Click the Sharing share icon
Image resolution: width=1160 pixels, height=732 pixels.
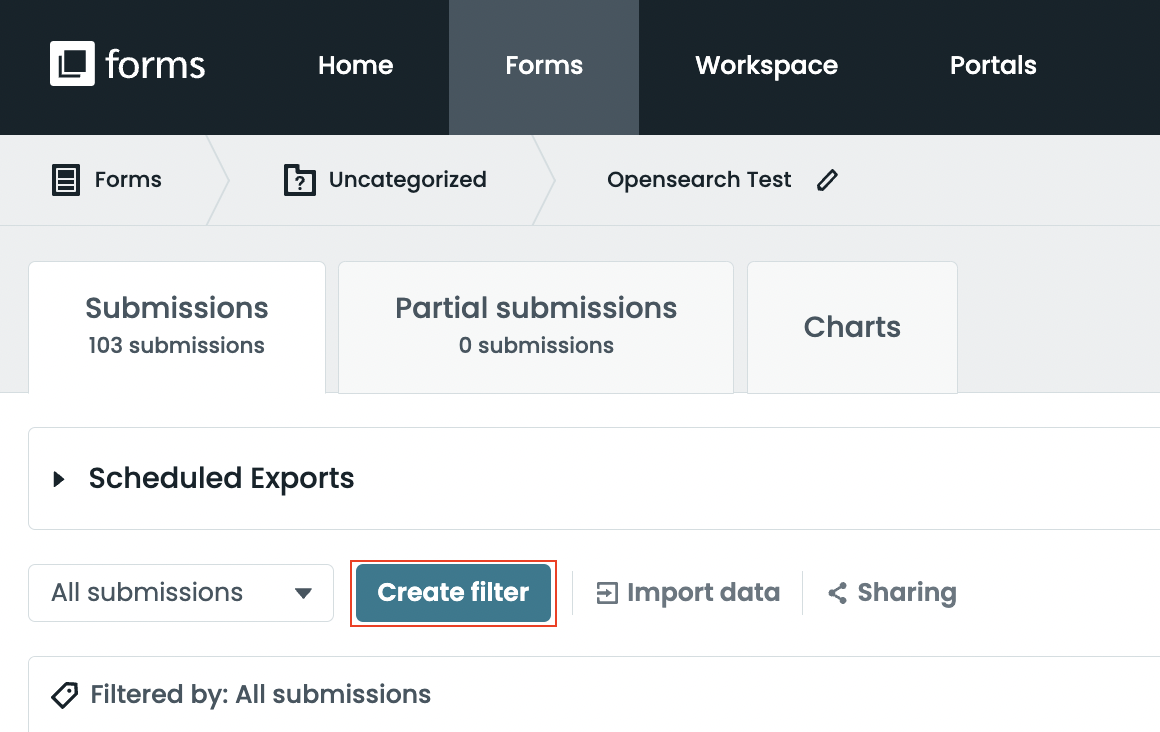[x=838, y=592]
